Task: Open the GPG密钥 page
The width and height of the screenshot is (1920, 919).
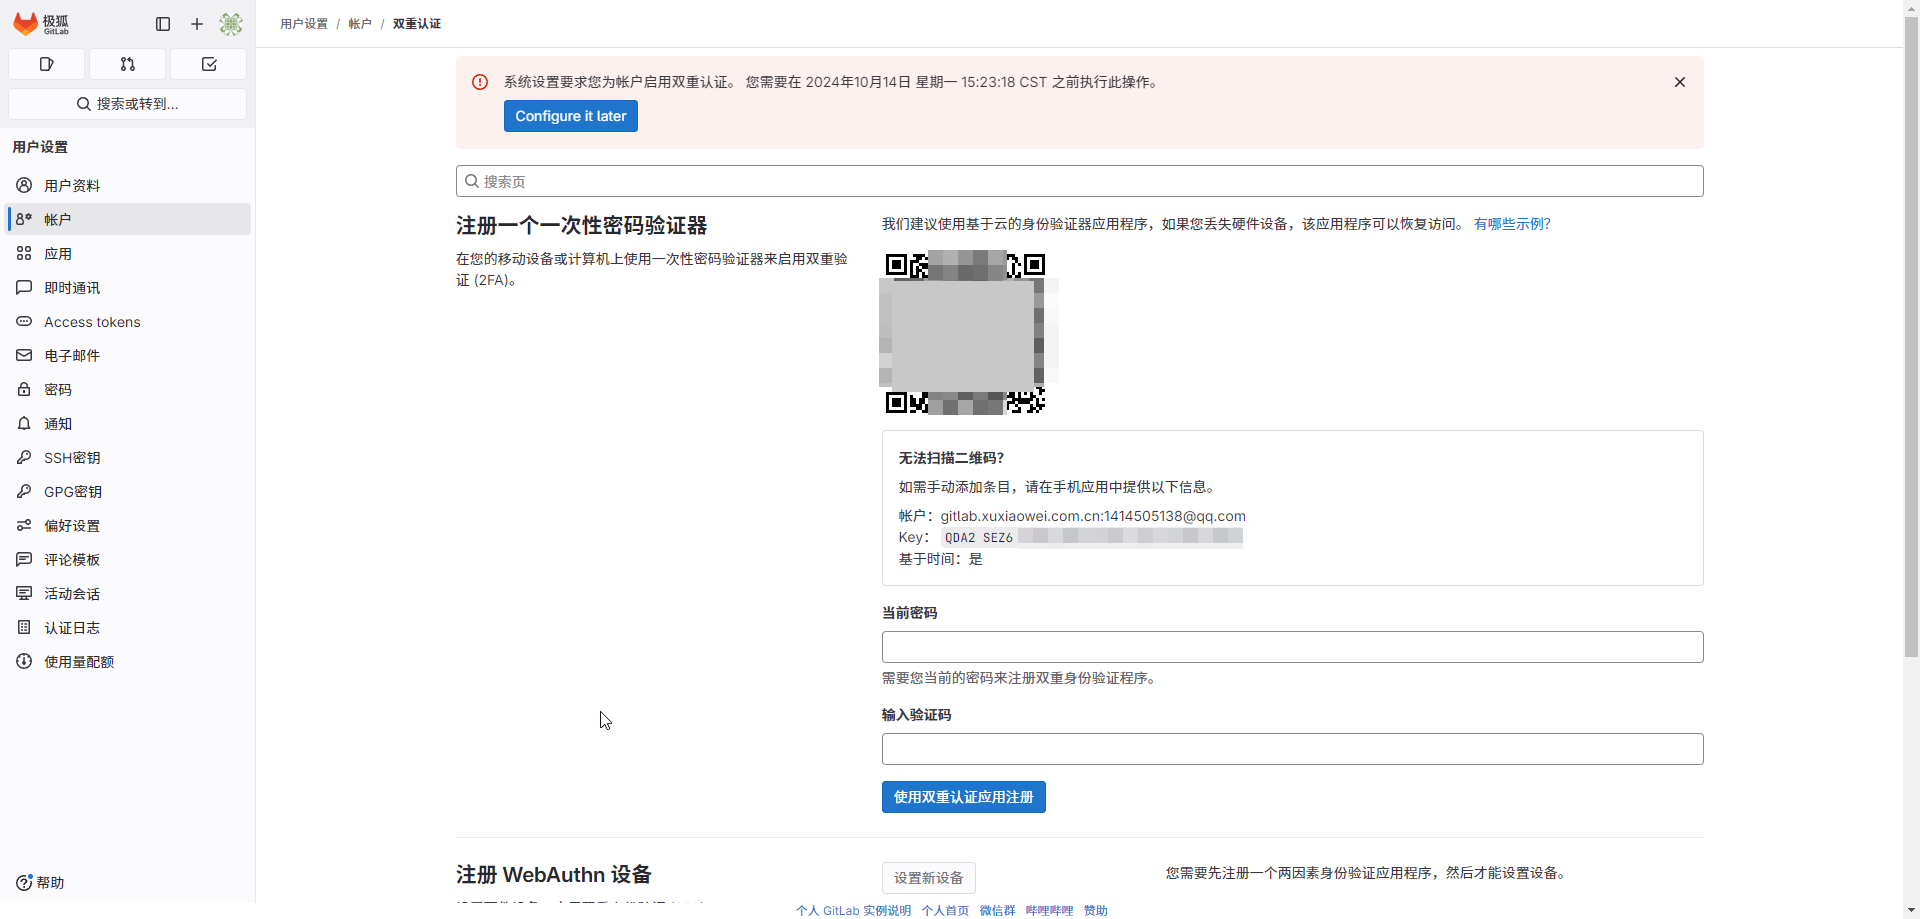Action: point(73,492)
